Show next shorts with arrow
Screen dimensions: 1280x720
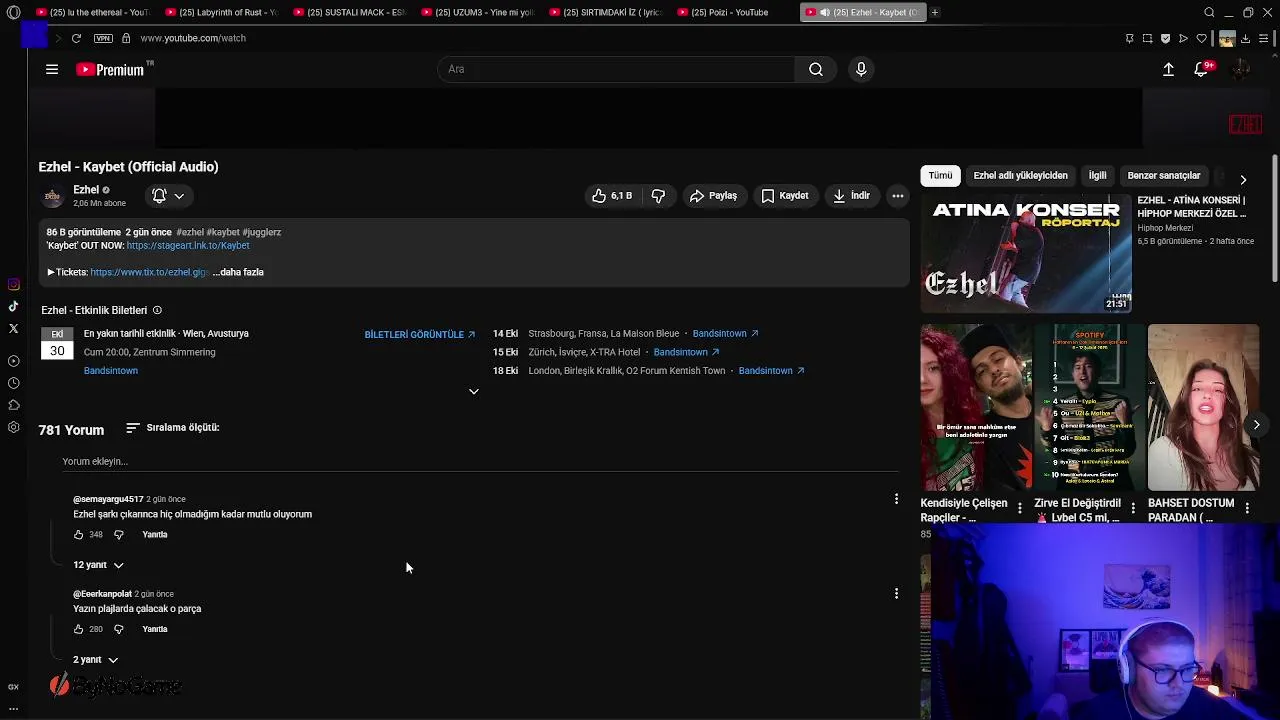[1256, 425]
